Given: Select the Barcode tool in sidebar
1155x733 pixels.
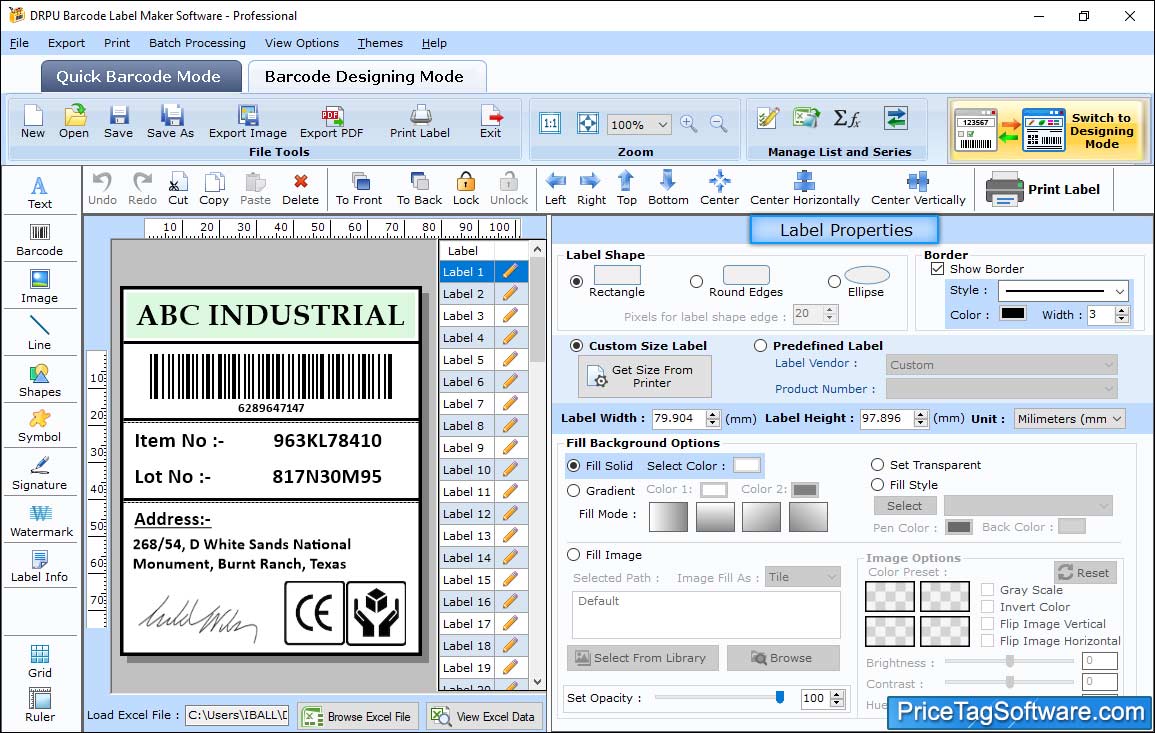Looking at the screenshot, I should pos(40,239).
